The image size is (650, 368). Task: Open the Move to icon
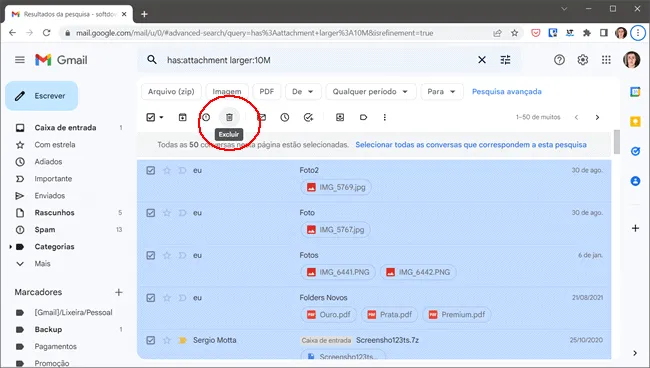tap(340, 117)
